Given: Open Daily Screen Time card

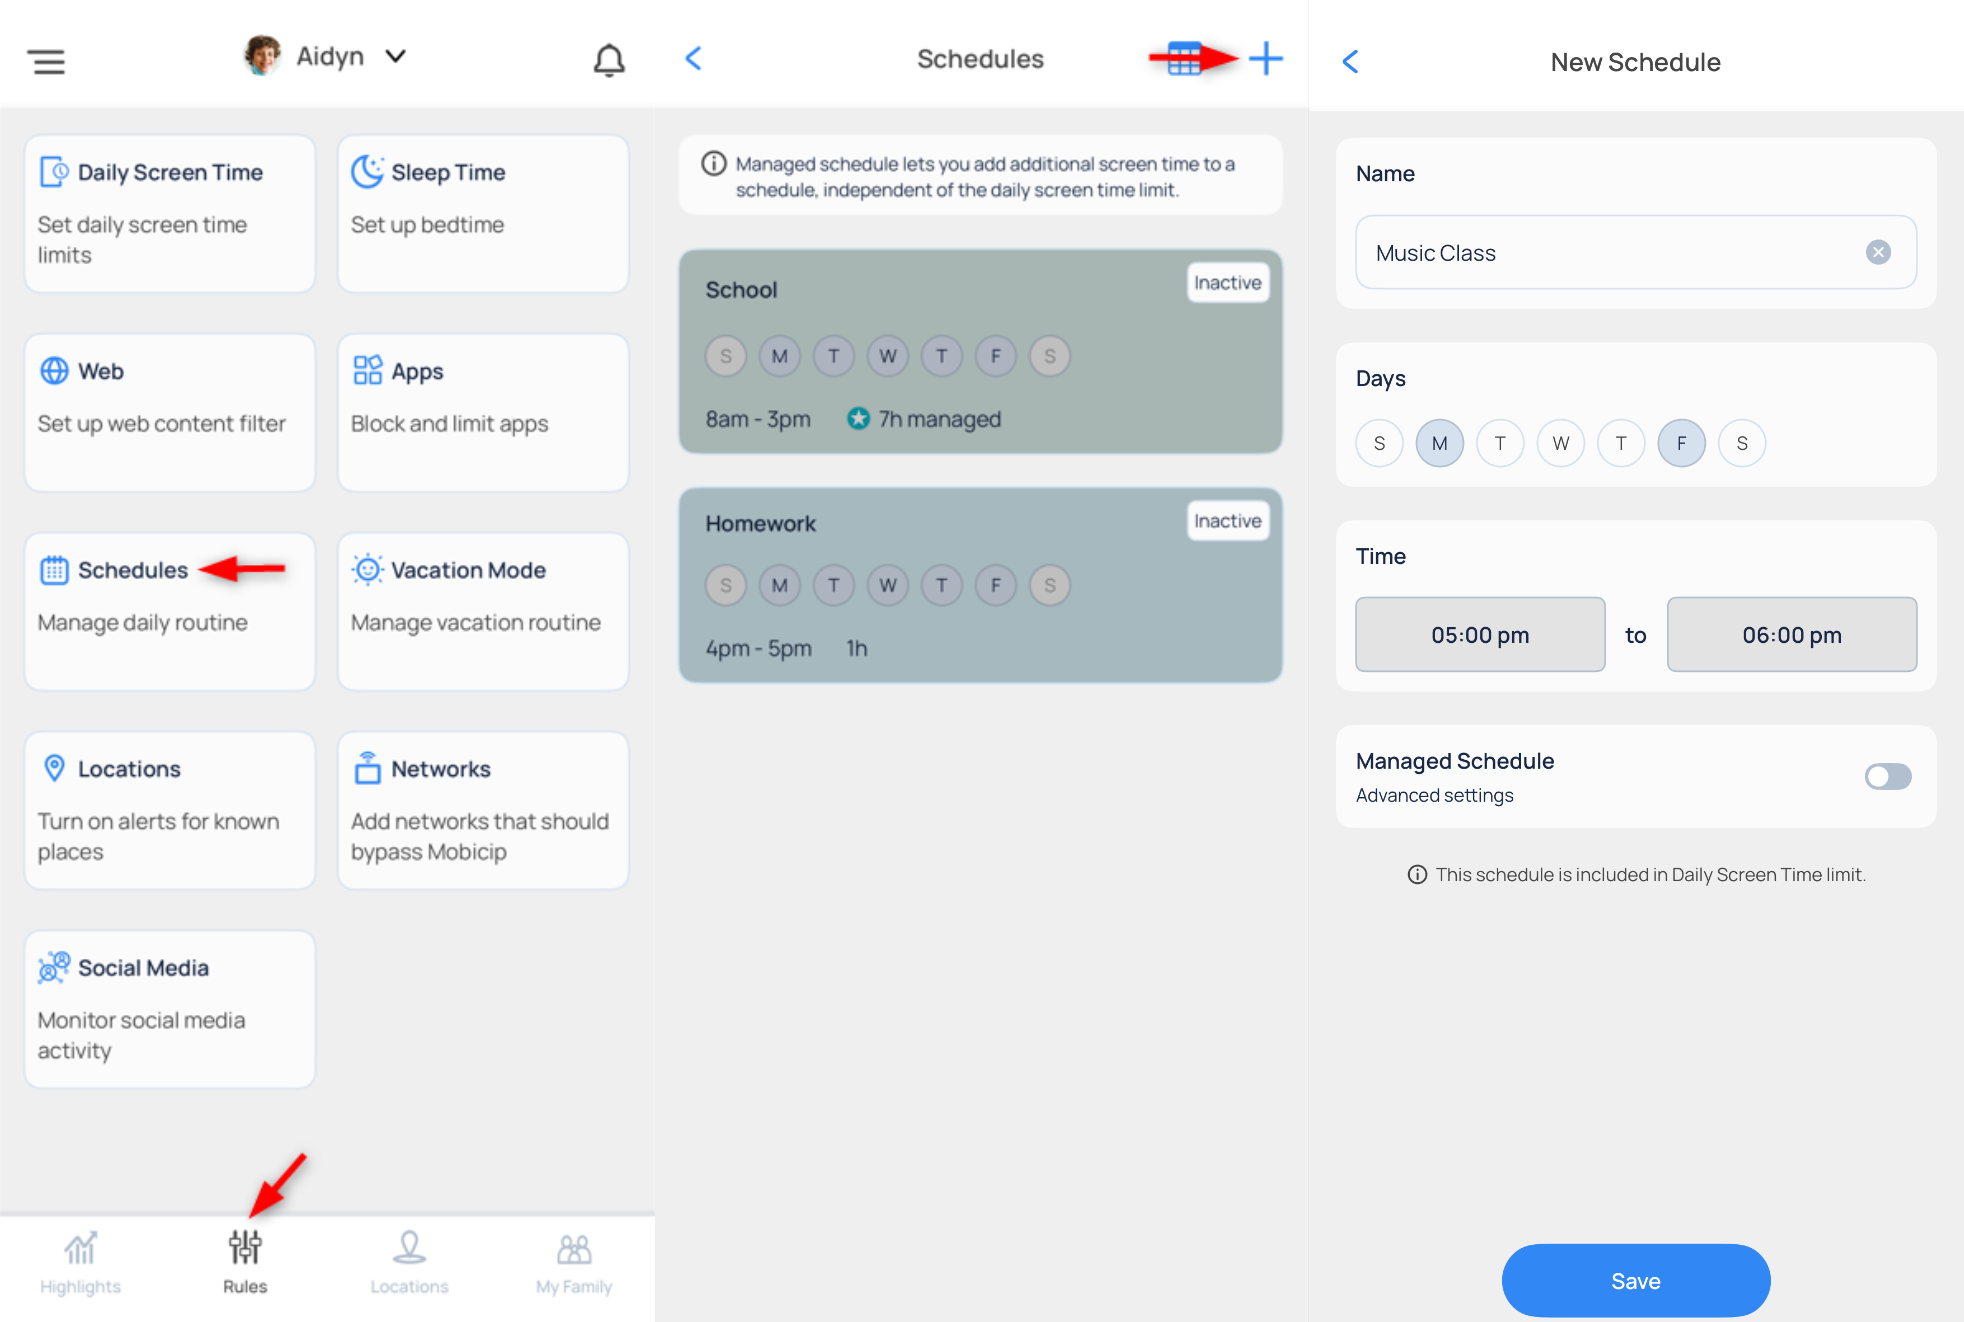Looking at the screenshot, I should tap(170, 213).
